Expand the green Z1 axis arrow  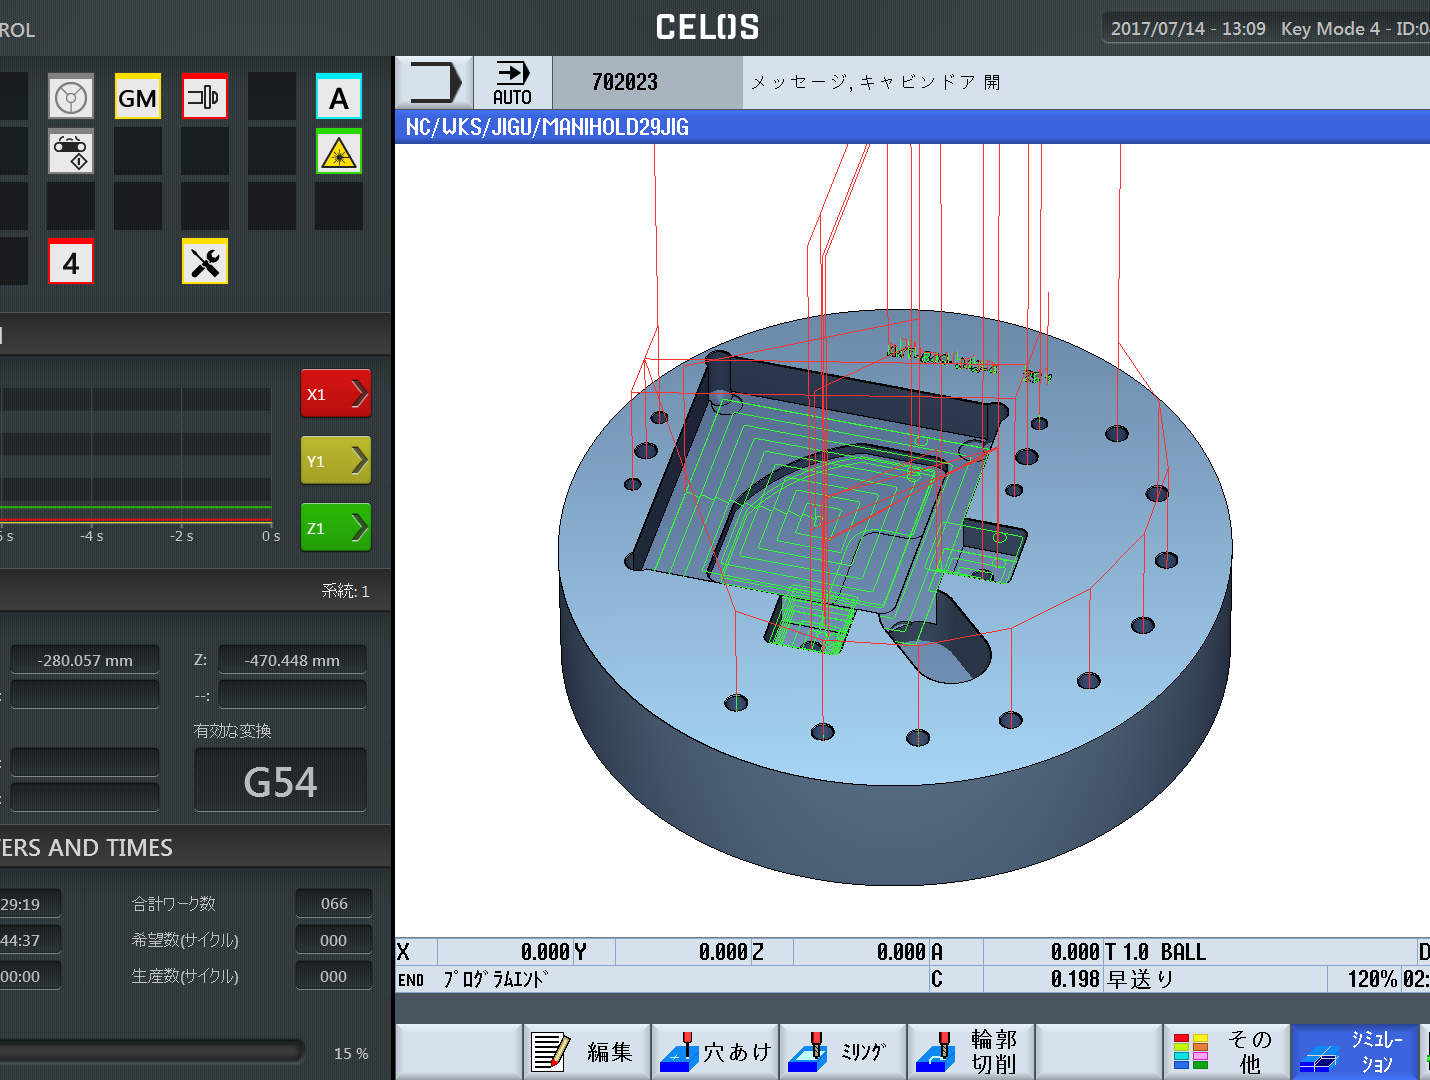336,528
